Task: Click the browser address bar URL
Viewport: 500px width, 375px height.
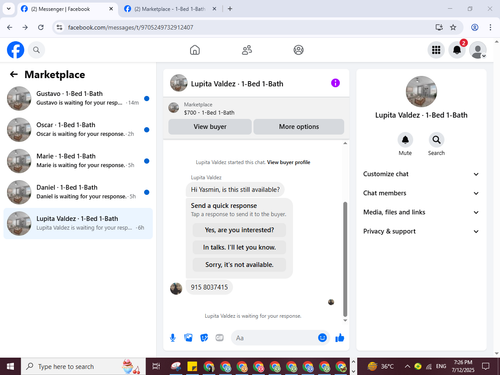Action: pos(130,27)
